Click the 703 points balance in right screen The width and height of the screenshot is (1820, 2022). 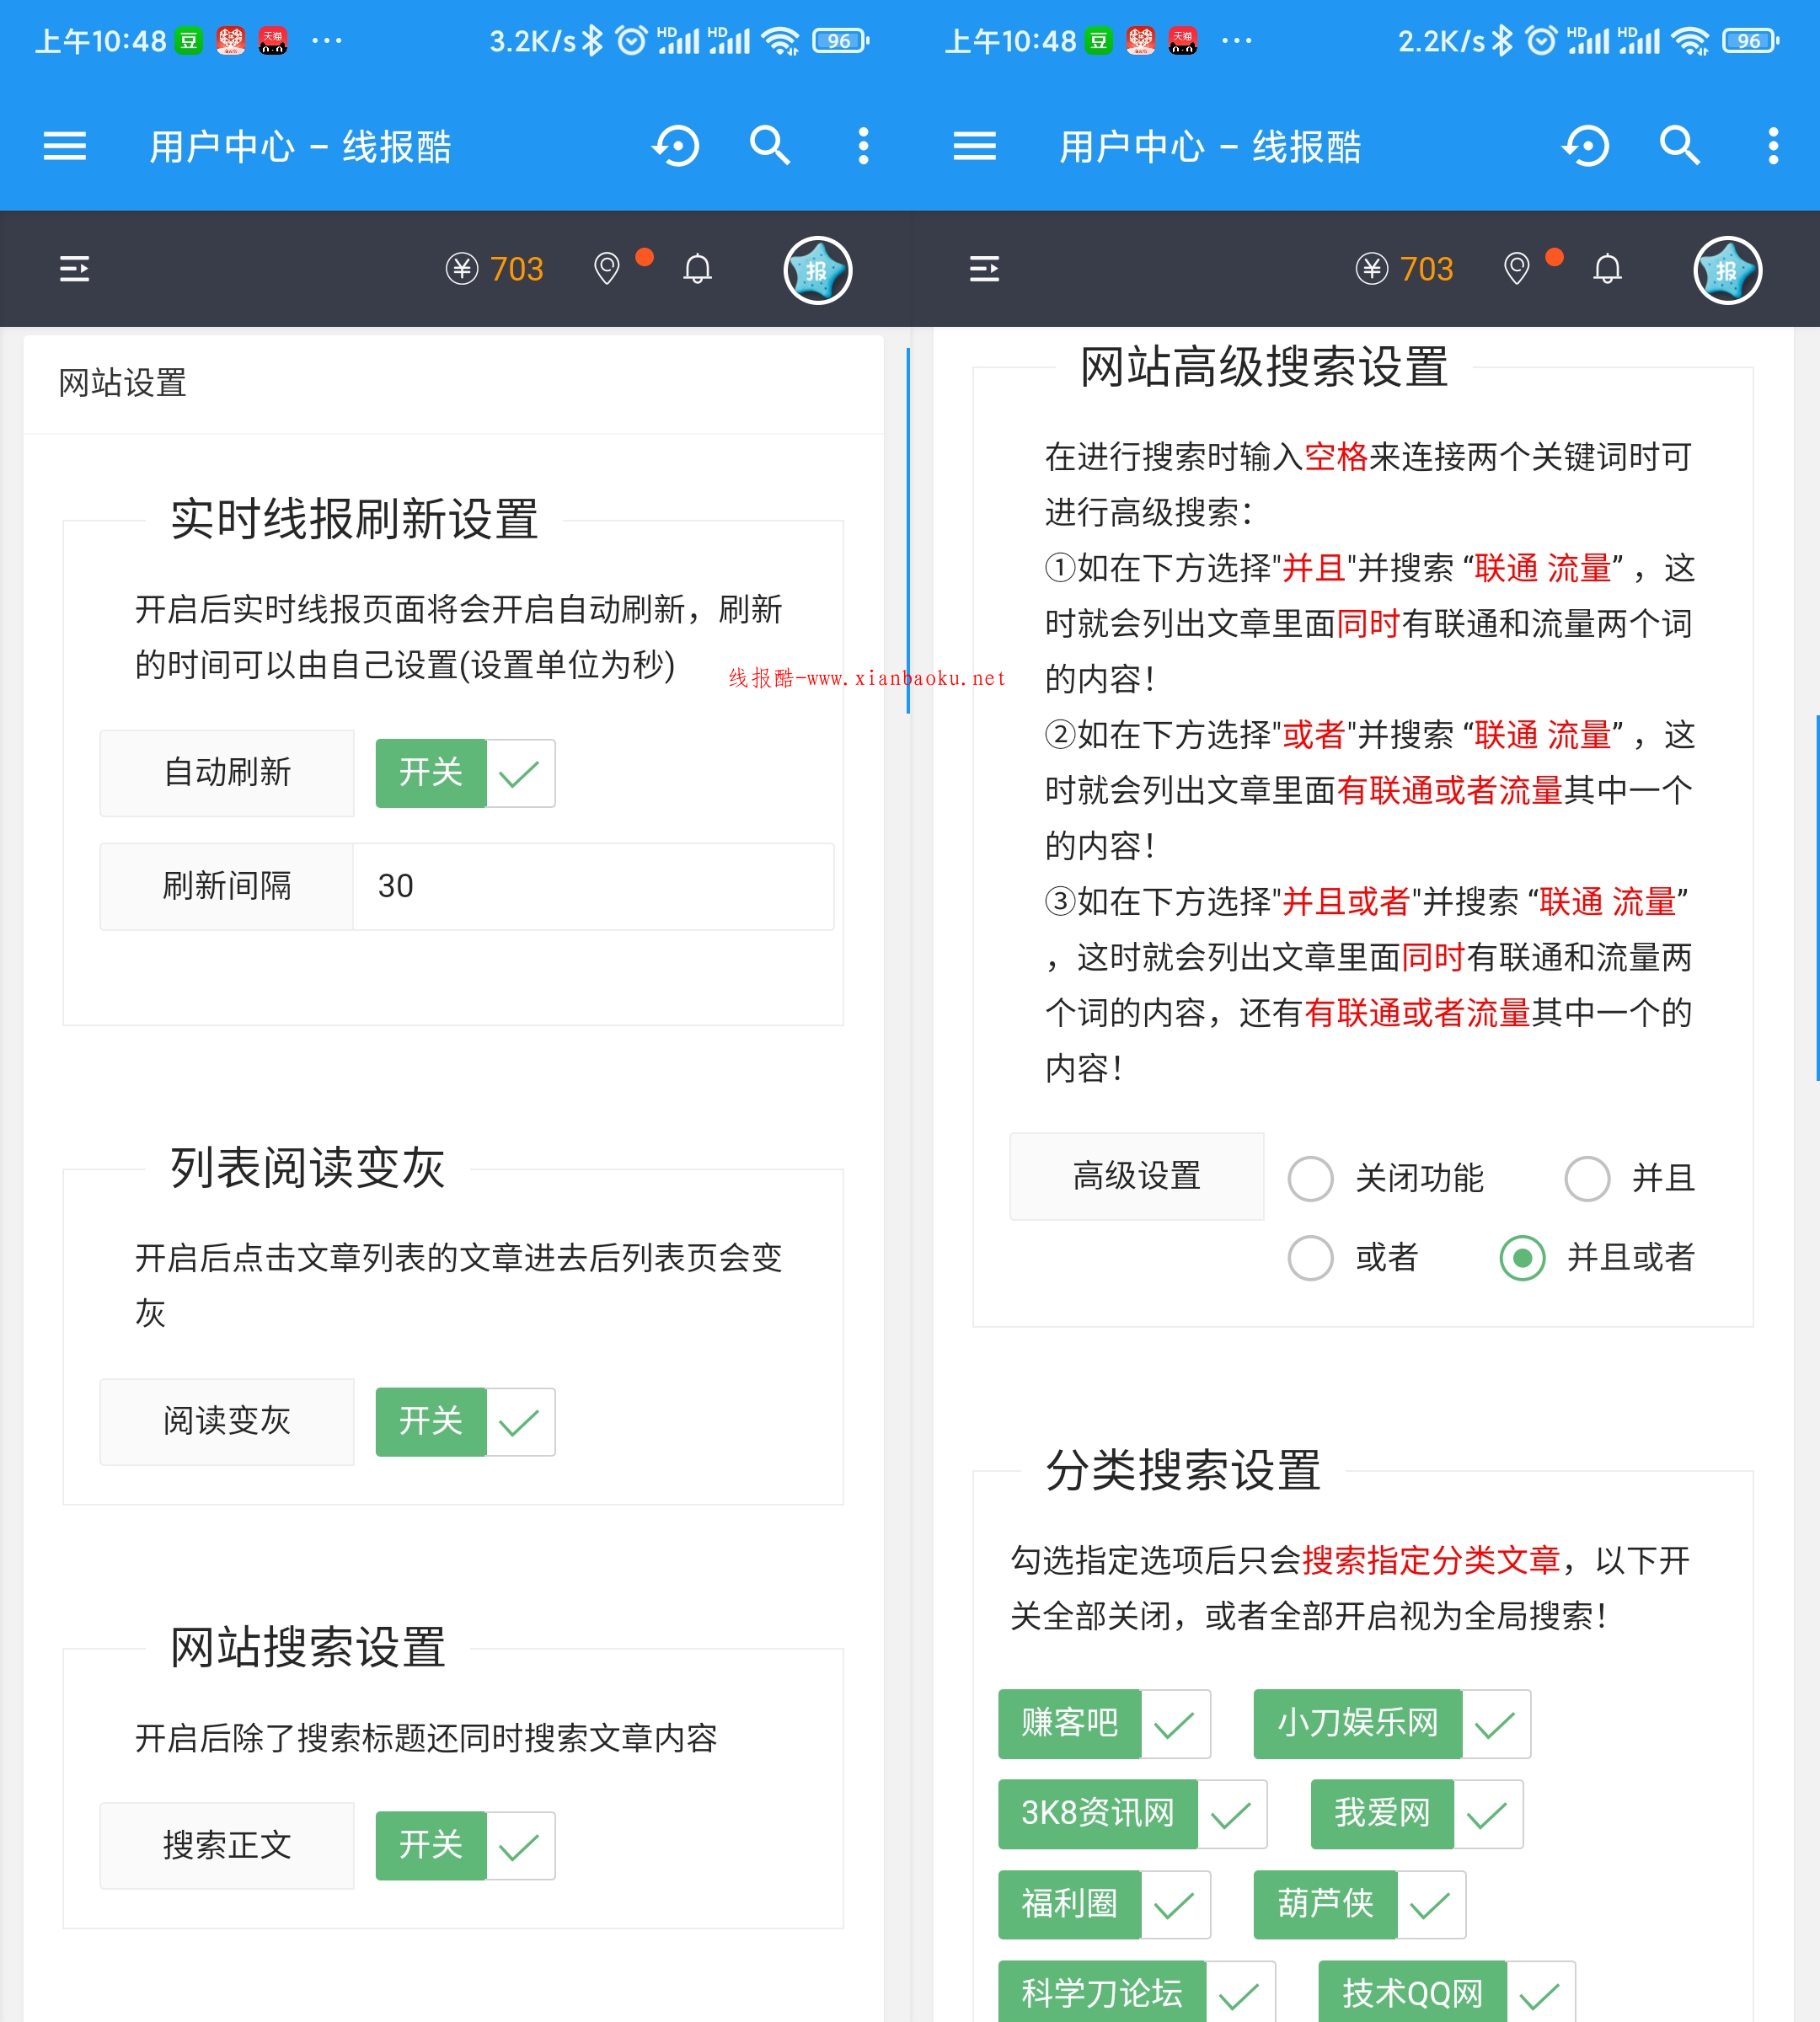coord(1427,269)
